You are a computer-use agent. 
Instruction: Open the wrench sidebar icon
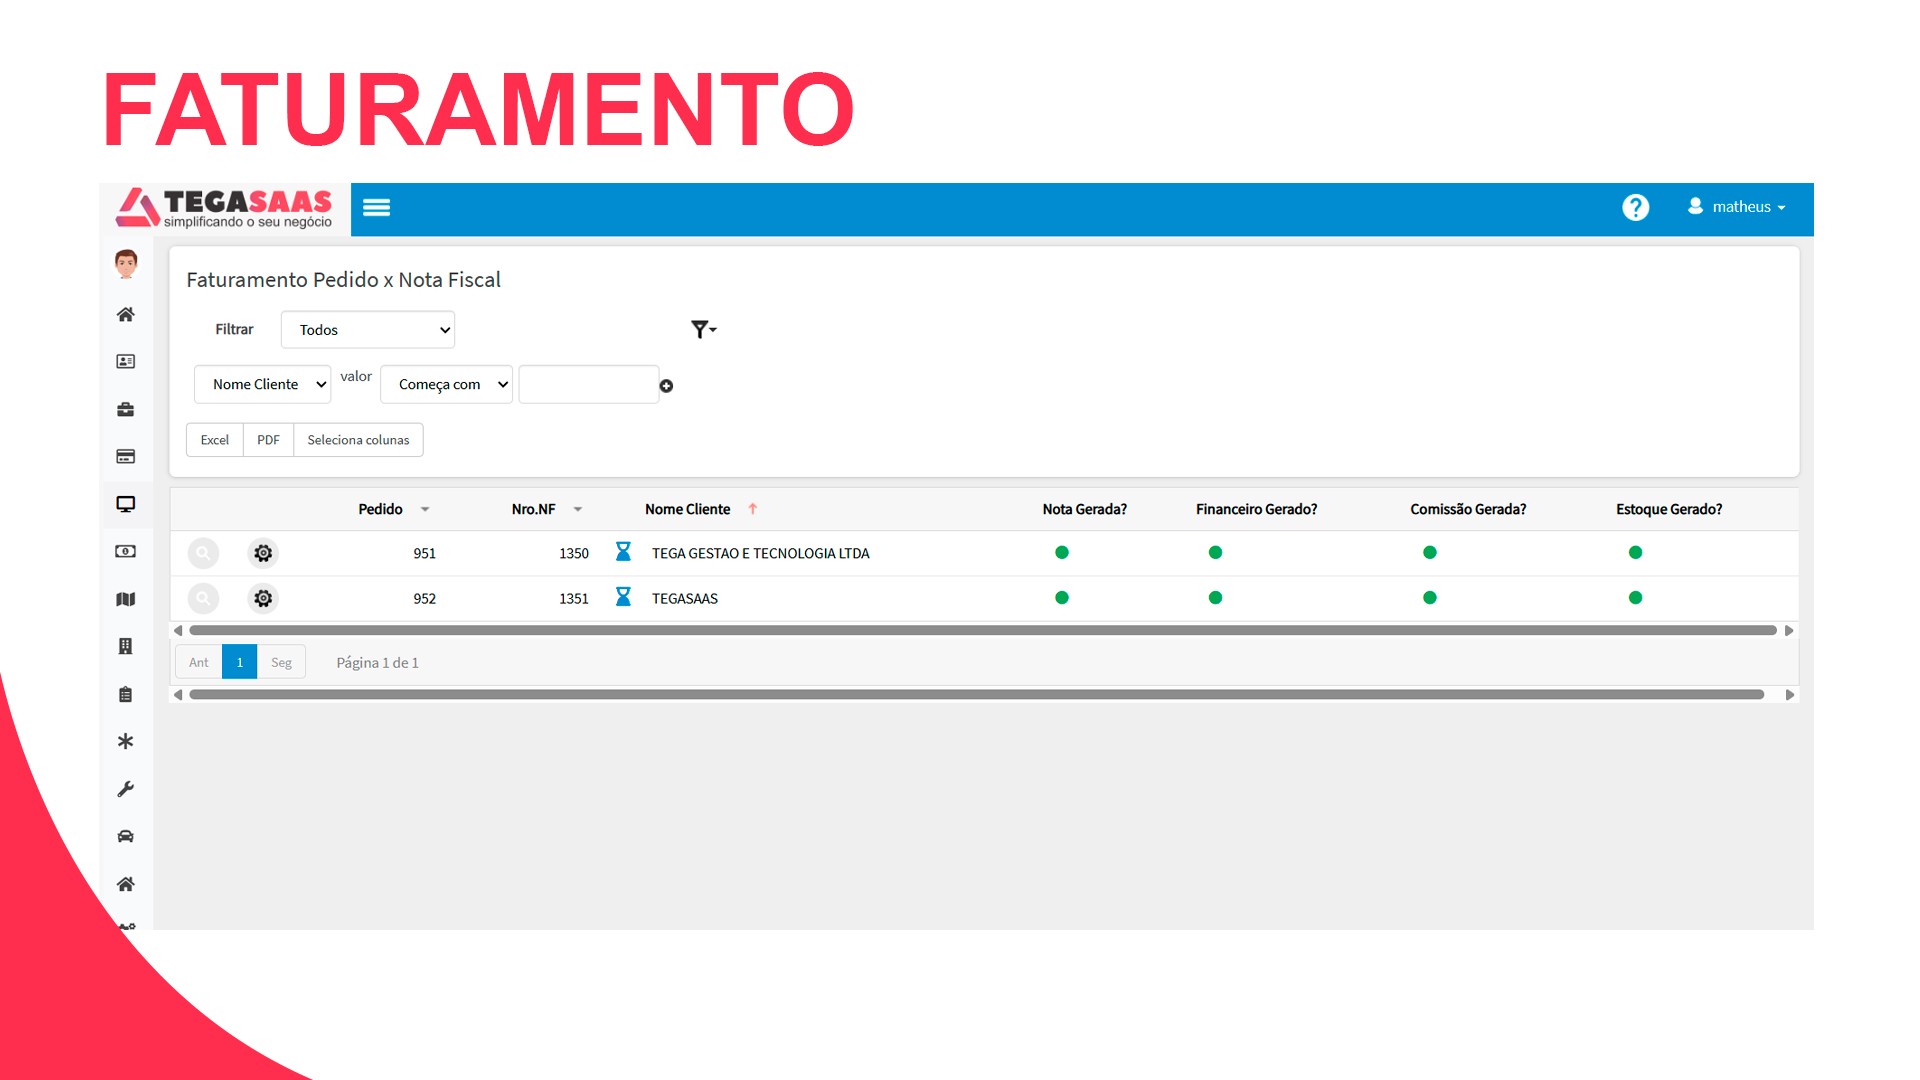pyautogui.click(x=126, y=789)
